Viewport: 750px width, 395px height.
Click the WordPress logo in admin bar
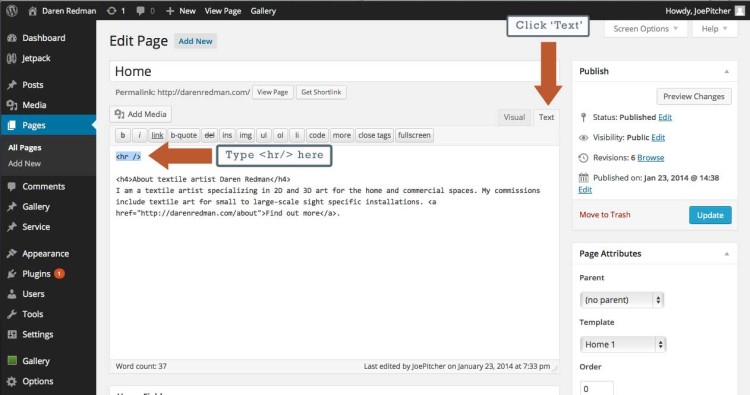click(12, 10)
